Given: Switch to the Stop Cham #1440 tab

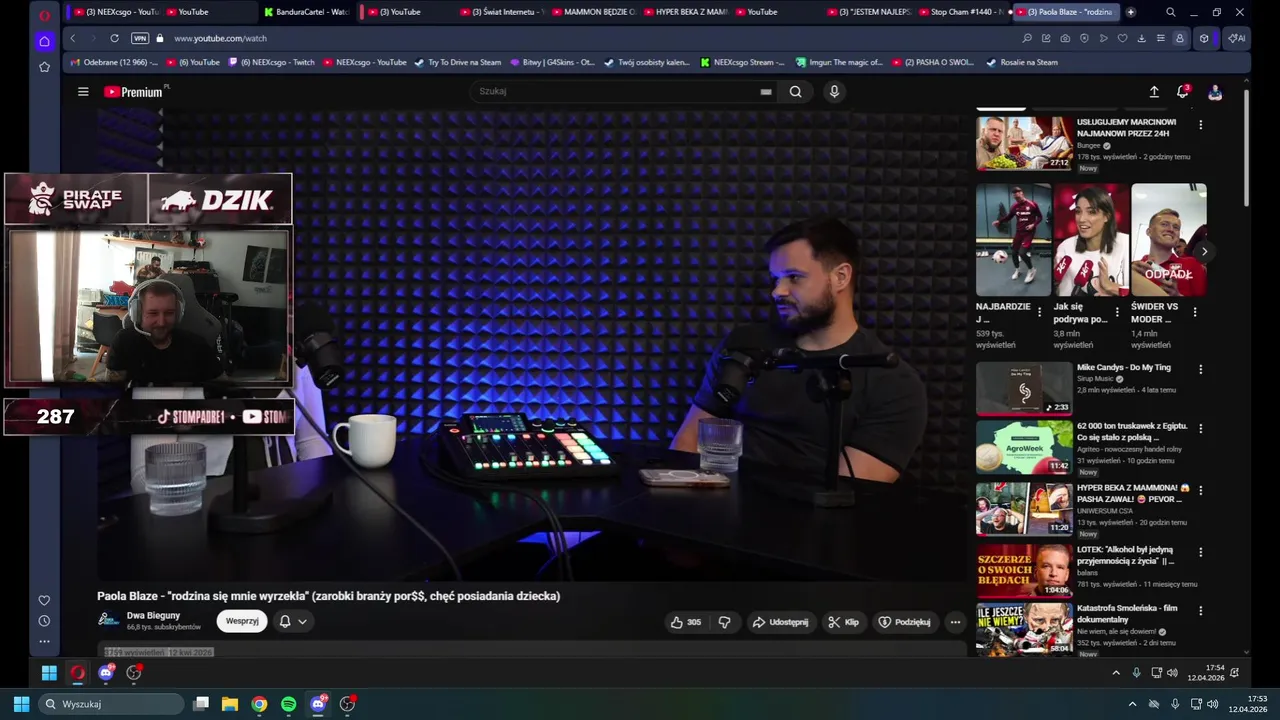Looking at the screenshot, I should point(962,12).
